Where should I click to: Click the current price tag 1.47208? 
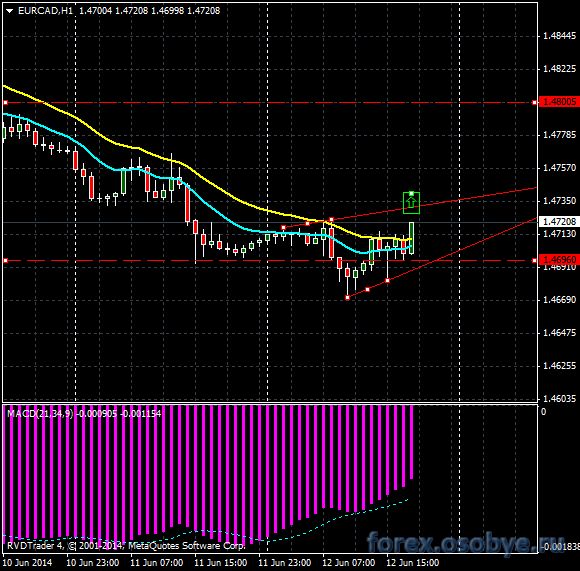point(560,222)
